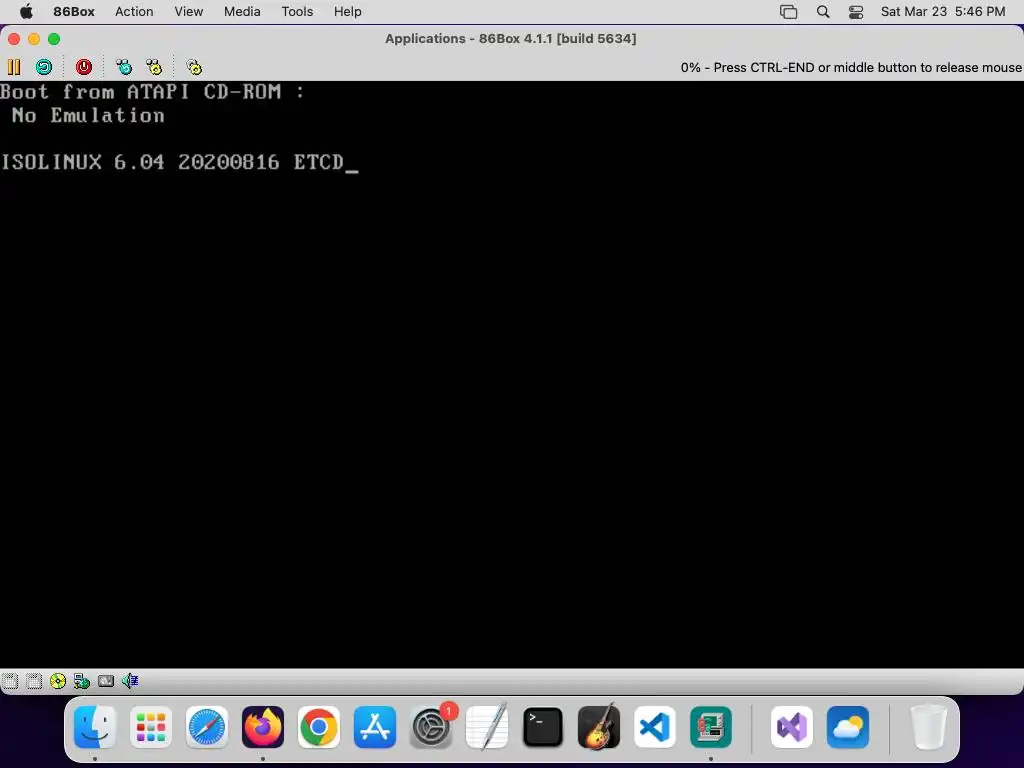Open Weather app from the Dock

[848, 727]
